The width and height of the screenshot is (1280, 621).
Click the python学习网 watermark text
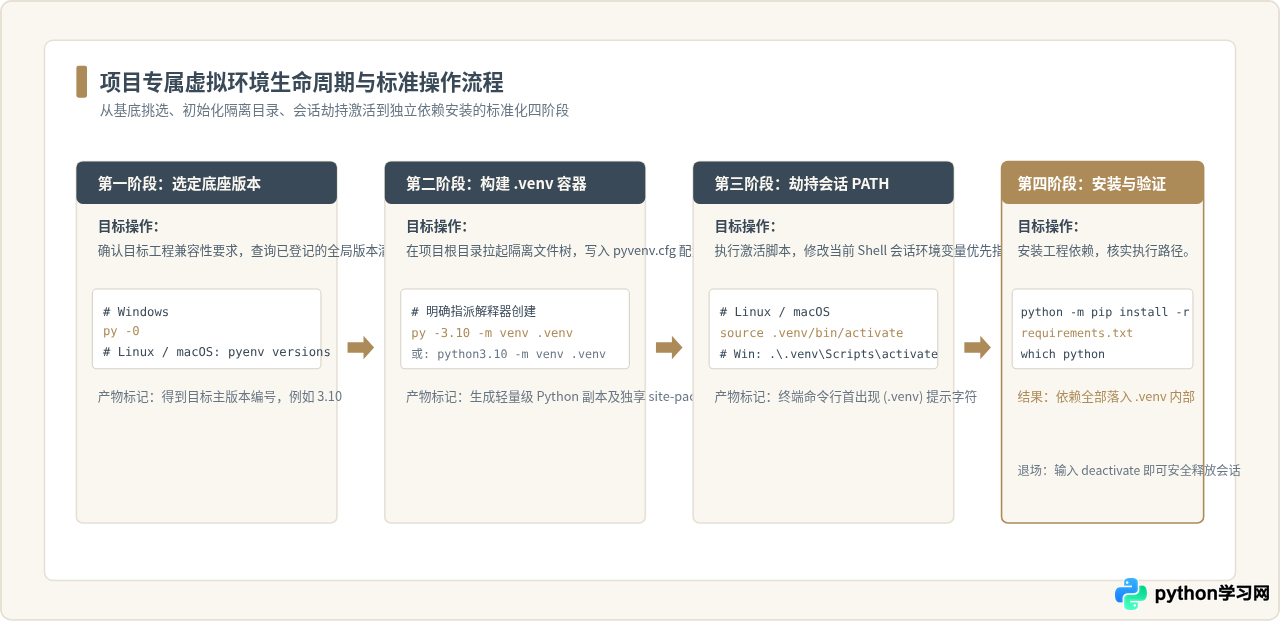pos(1212,593)
